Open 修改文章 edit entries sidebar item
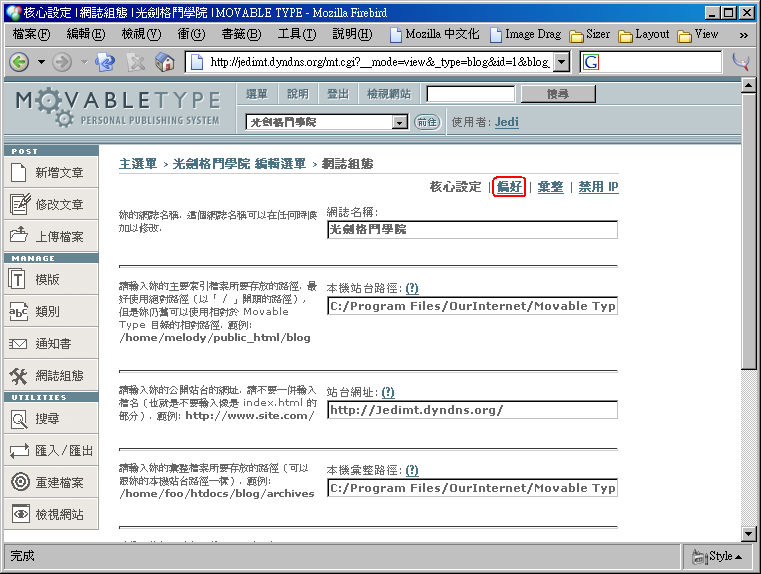 (x=51, y=204)
